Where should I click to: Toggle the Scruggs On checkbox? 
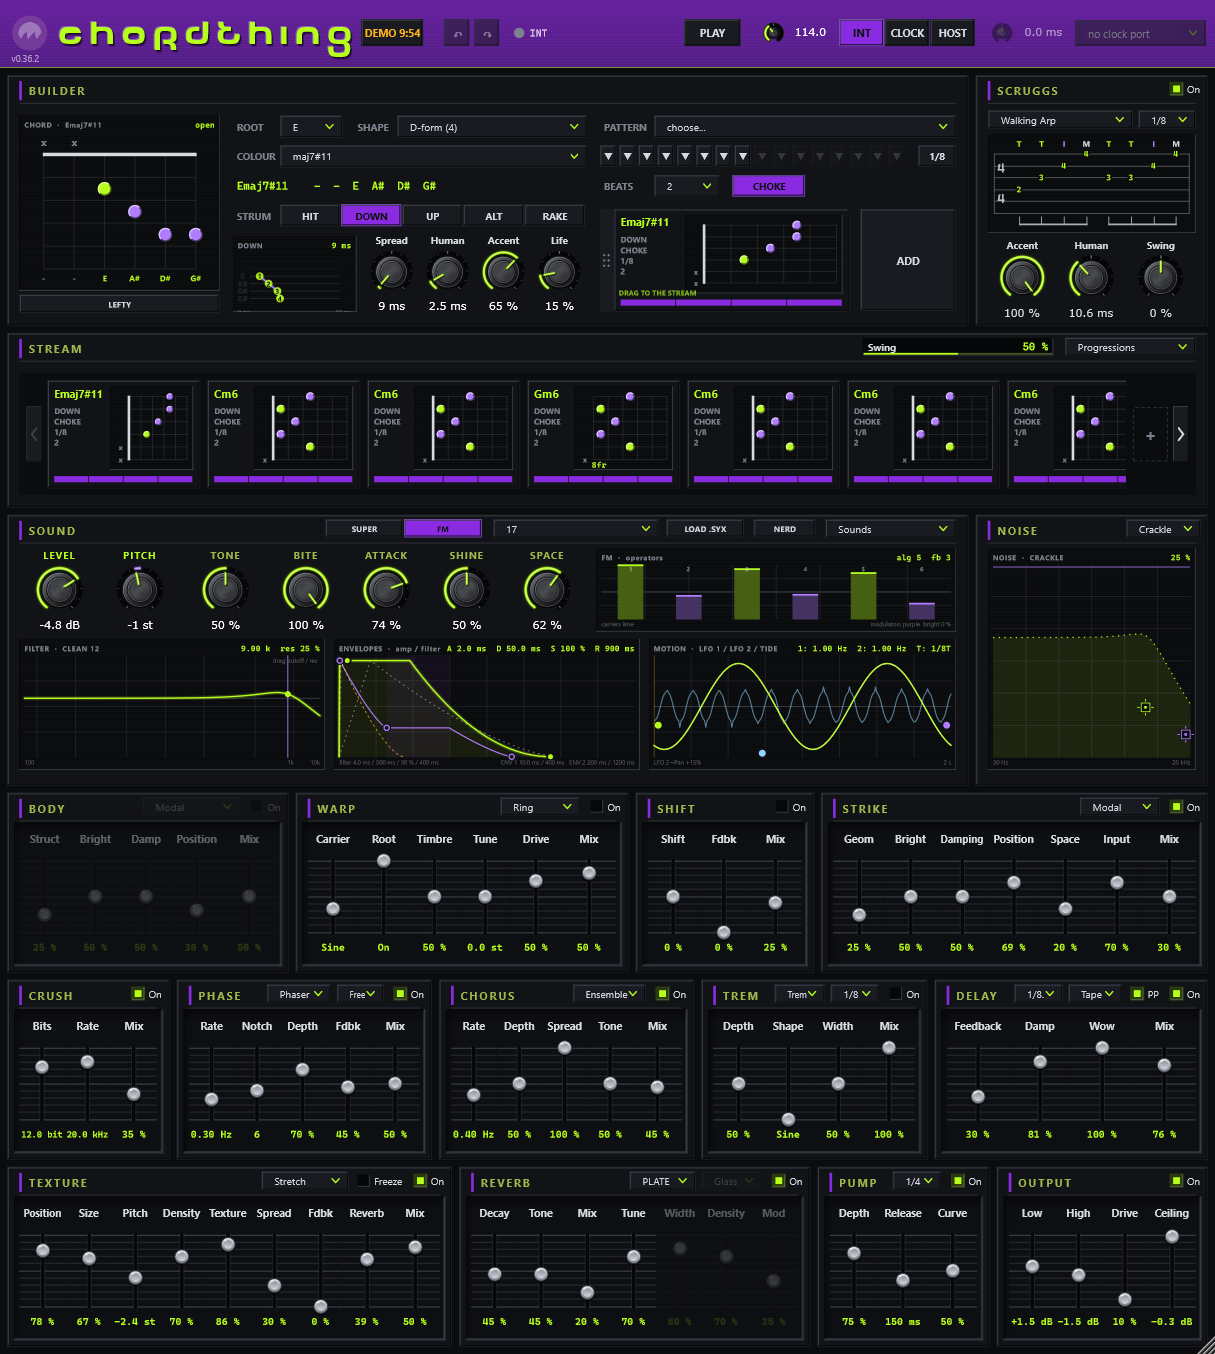(1176, 89)
